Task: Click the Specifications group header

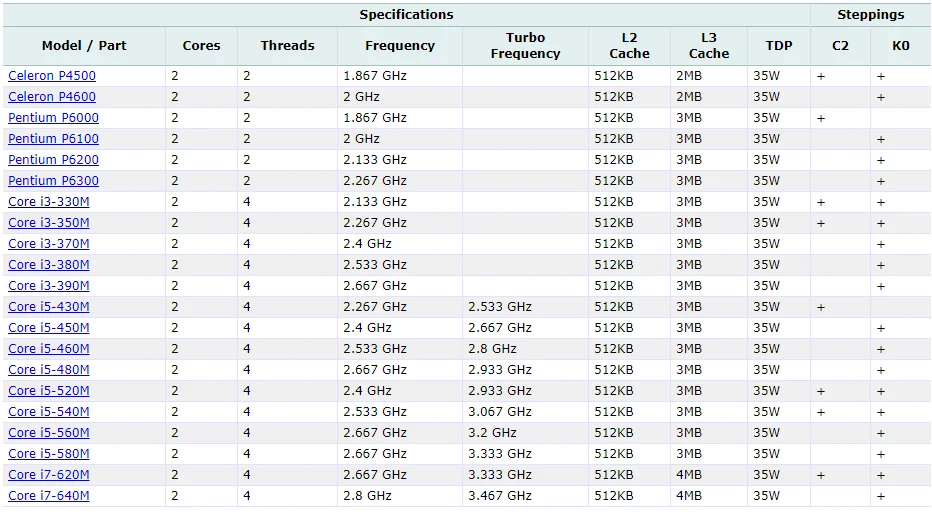Action: click(407, 15)
